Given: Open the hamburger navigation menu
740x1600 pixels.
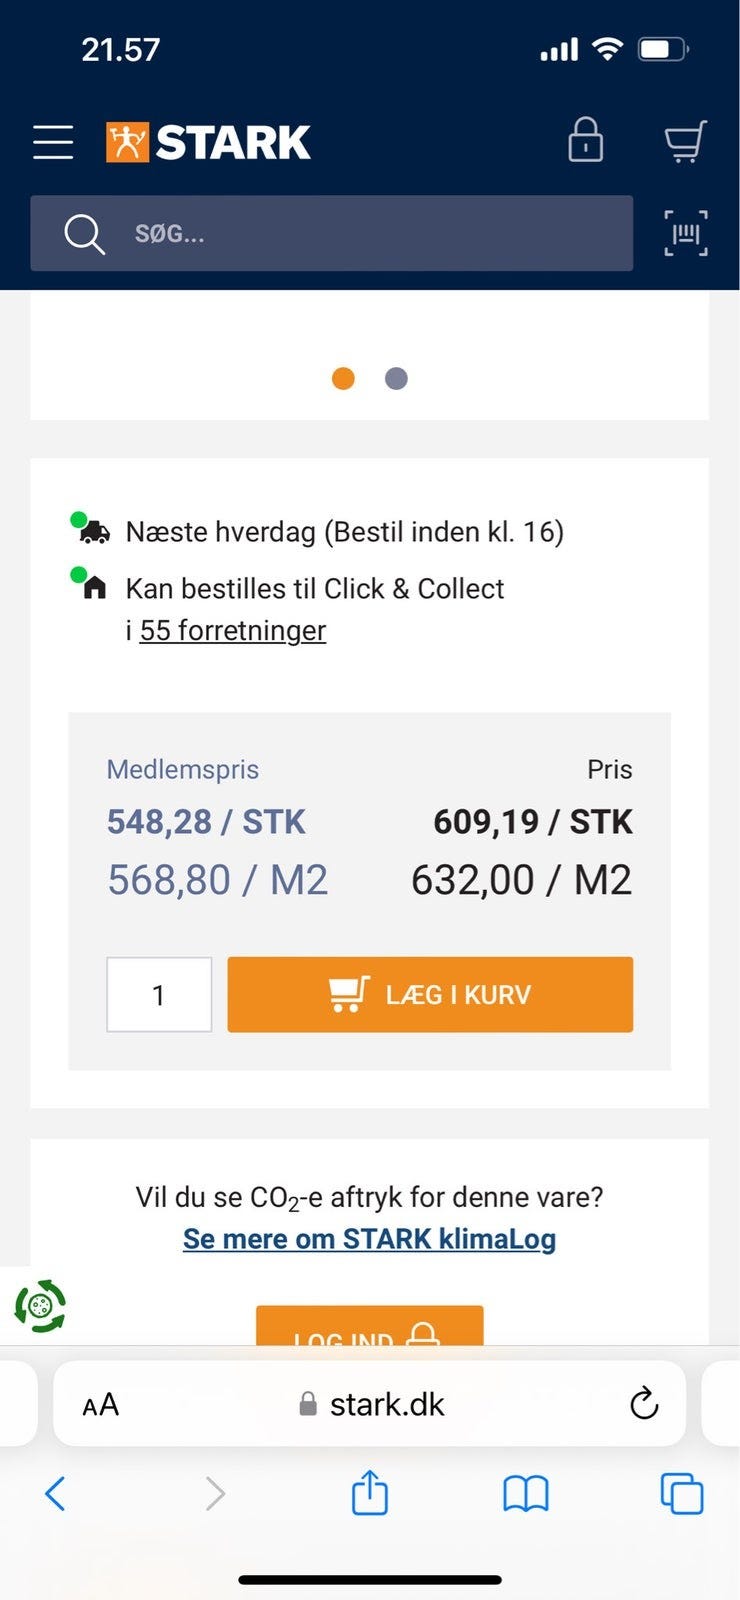Looking at the screenshot, I should click(x=53, y=142).
